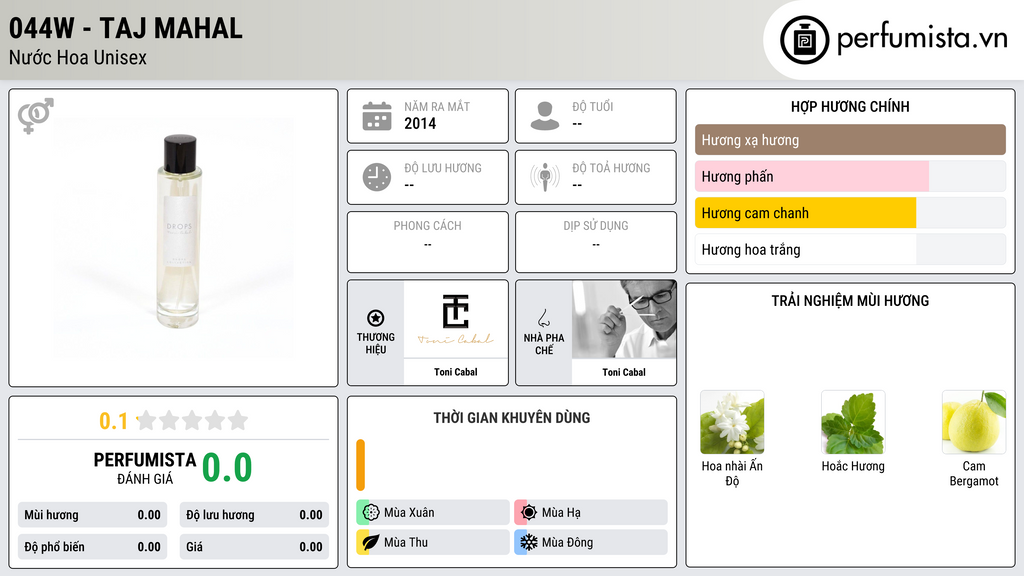Click the sillage icon beside Độ Toả Hương
The image size is (1024, 576).
click(x=545, y=177)
